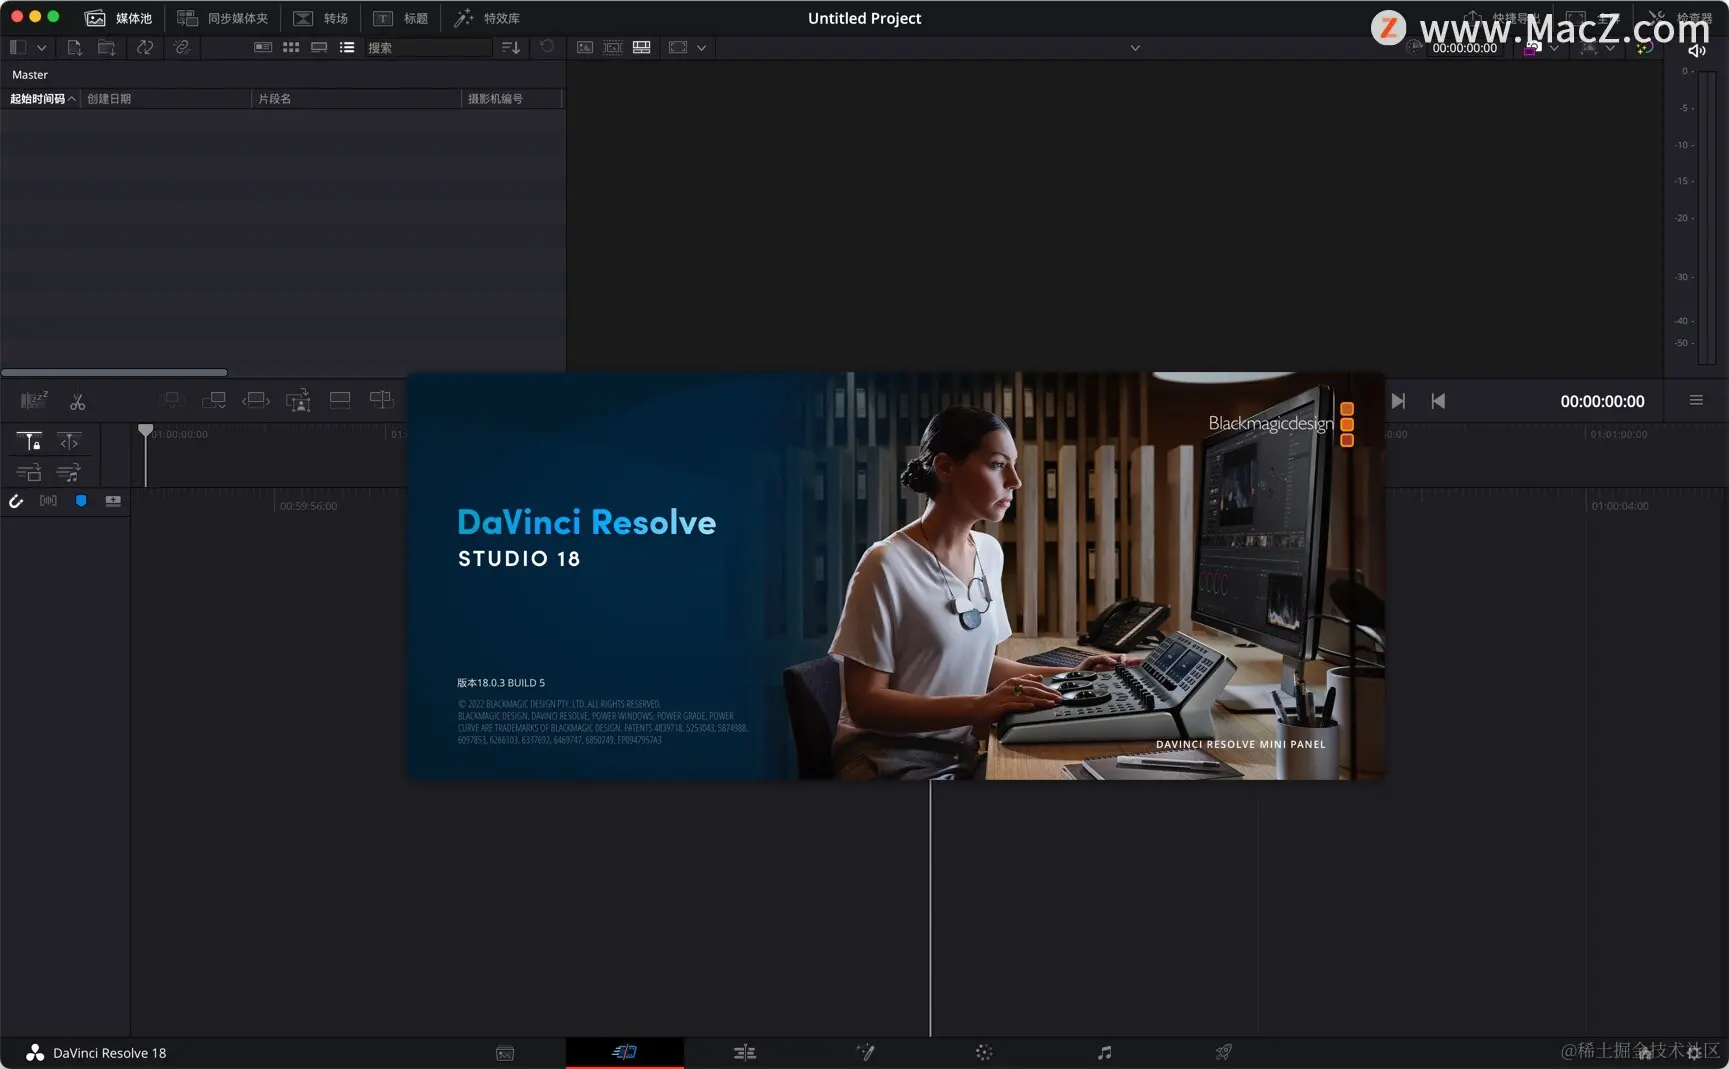Toggle the audio trim waveform icon
The width and height of the screenshot is (1729, 1069).
click(48, 501)
